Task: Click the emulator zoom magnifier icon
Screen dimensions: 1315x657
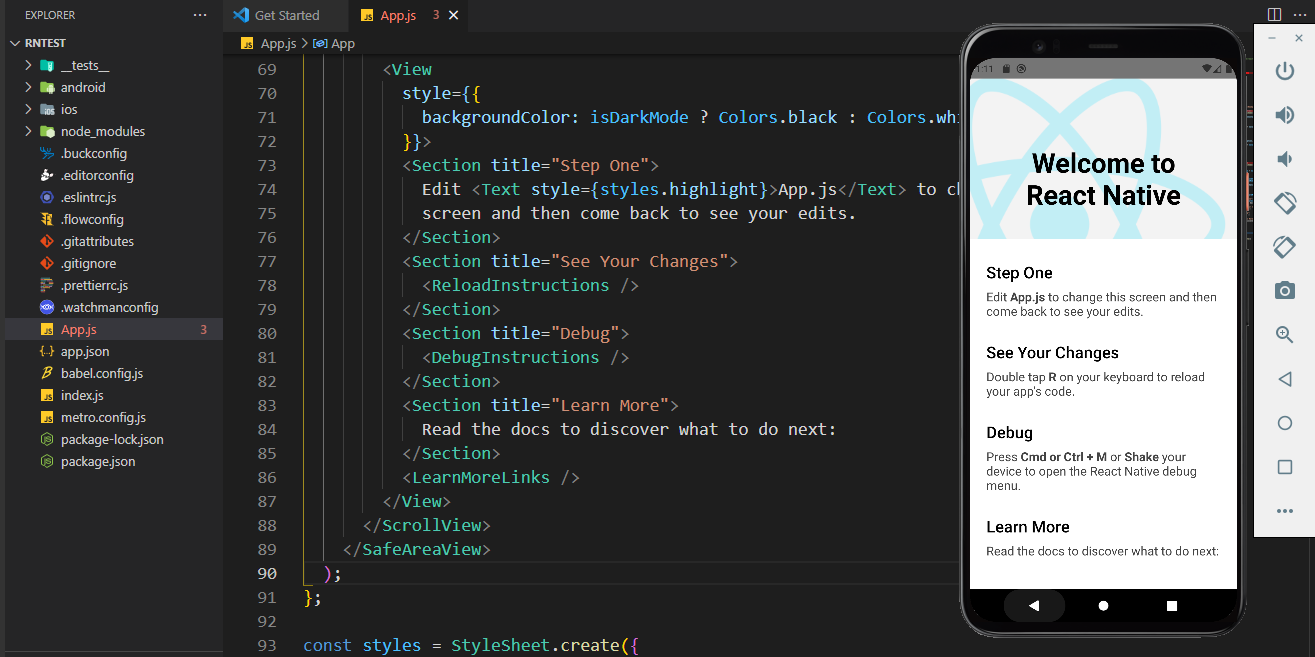Action: tap(1285, 335)
